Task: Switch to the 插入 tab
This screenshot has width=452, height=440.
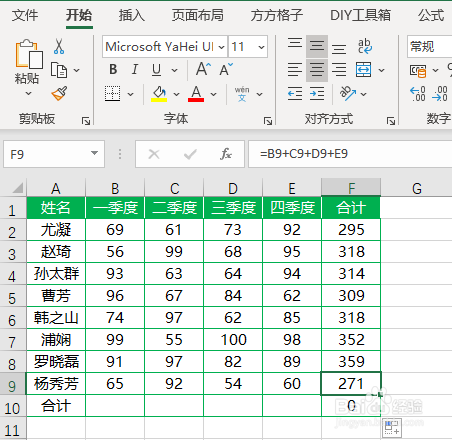Action: click(x=132, y=15)
